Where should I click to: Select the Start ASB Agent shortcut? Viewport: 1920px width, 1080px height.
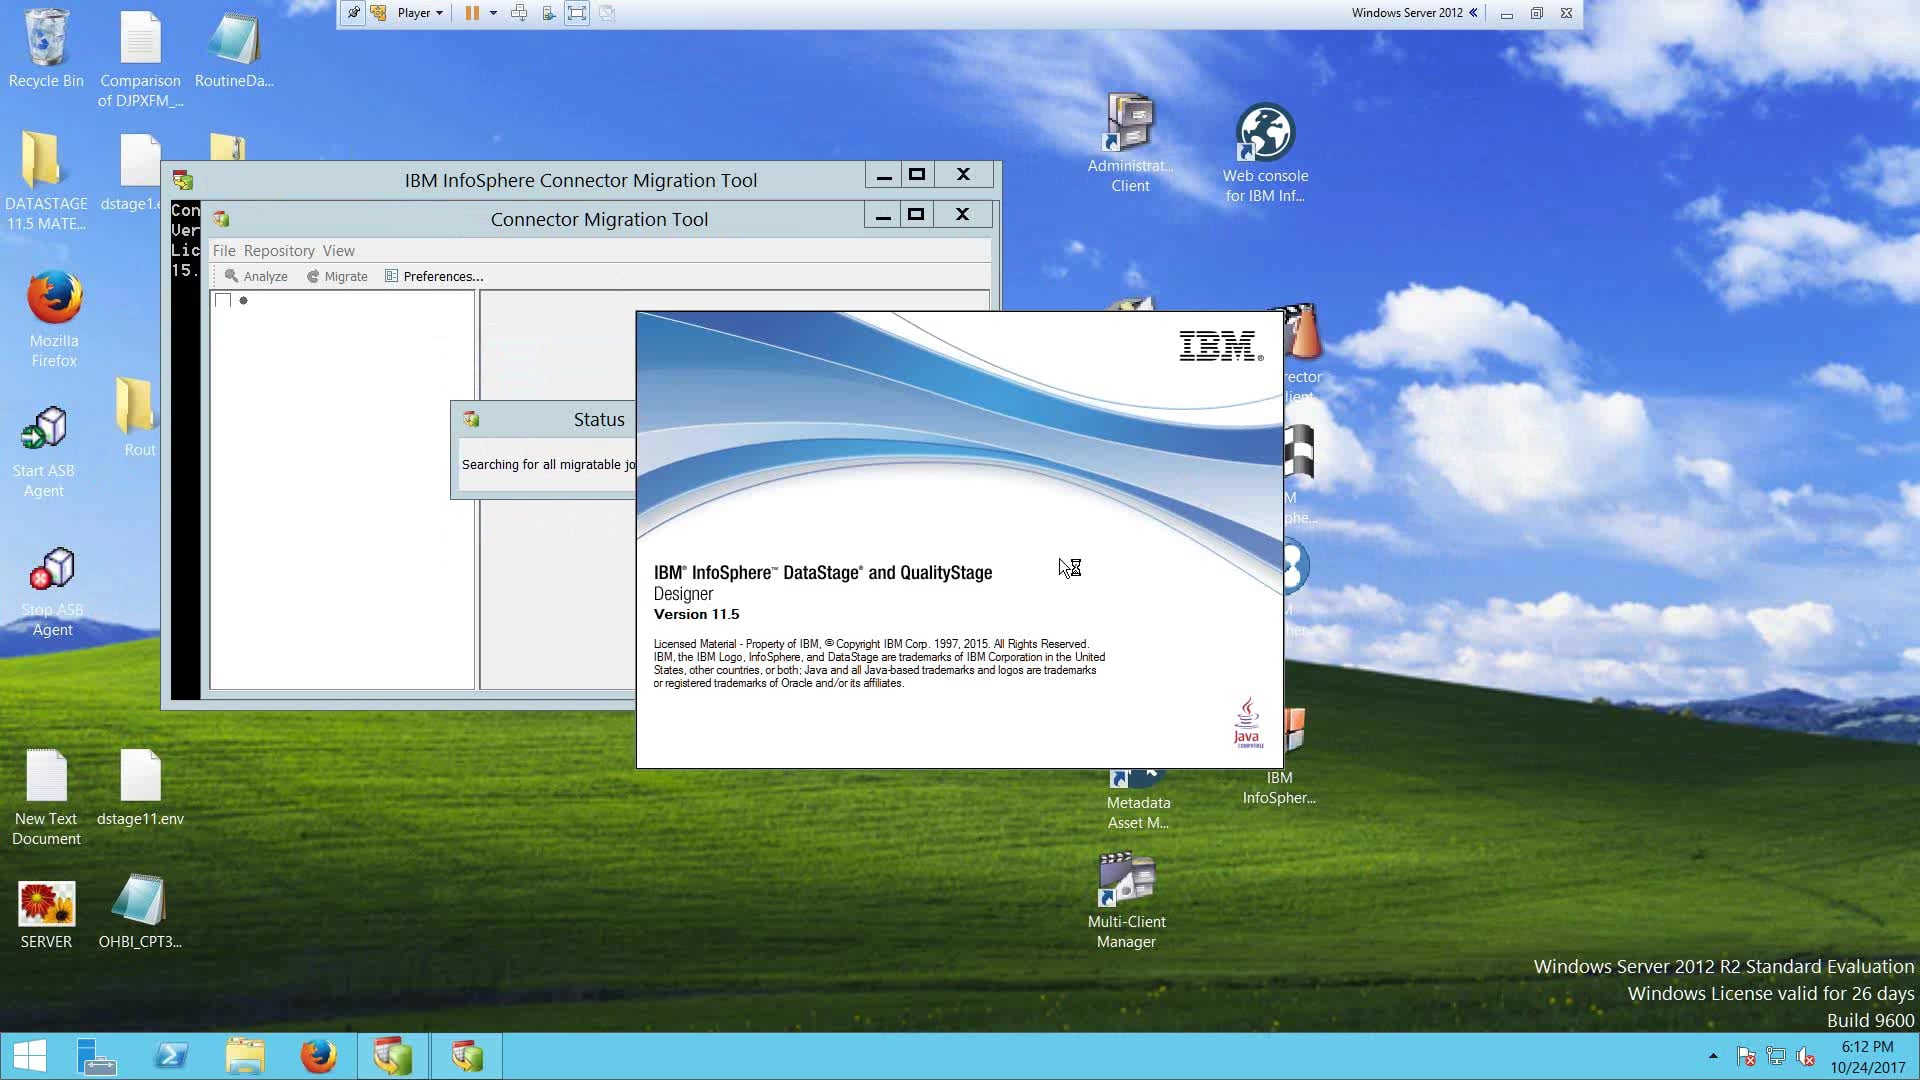[44, 452]
